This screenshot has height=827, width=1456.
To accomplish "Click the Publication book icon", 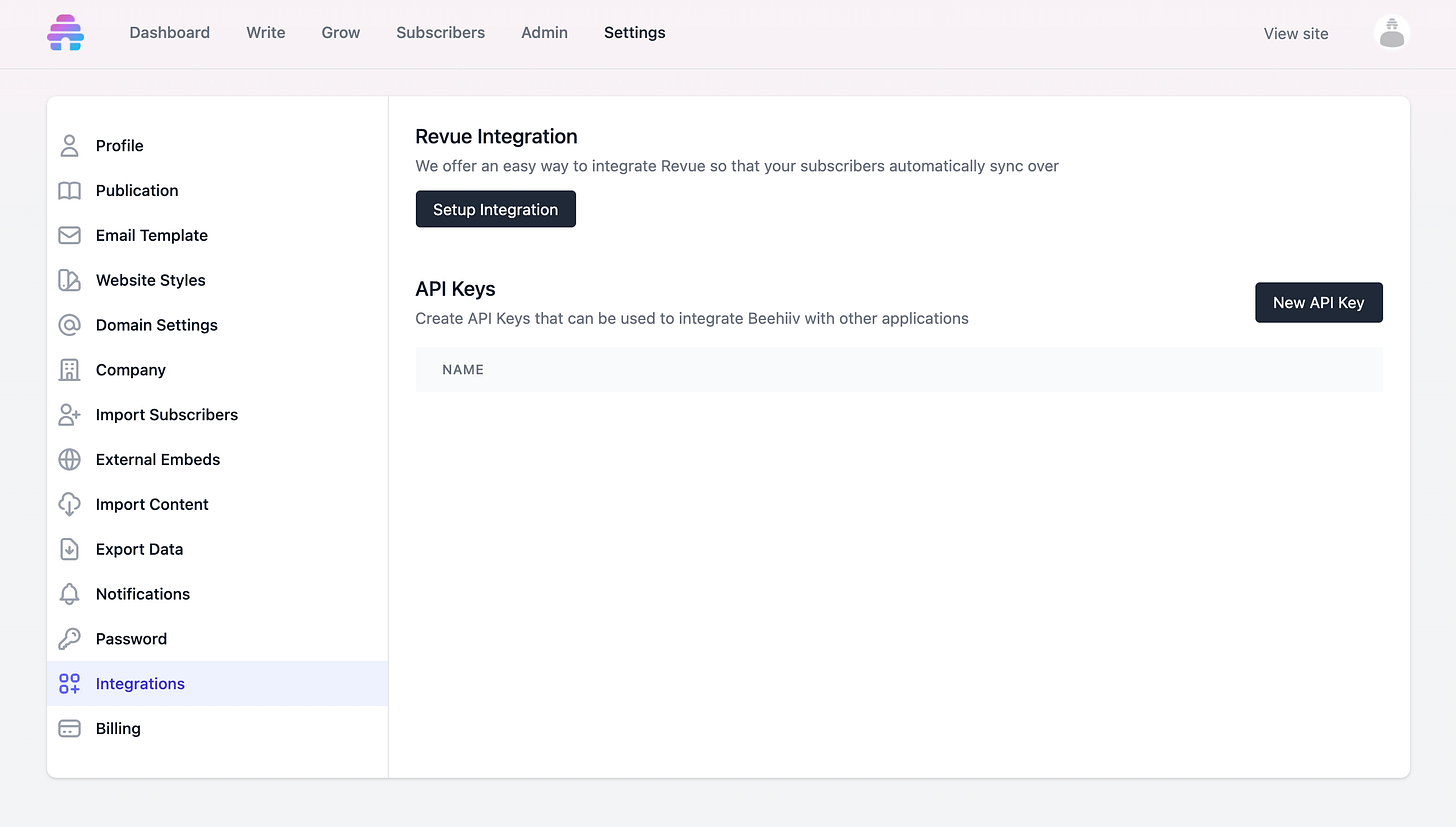I will click(69, 191).
